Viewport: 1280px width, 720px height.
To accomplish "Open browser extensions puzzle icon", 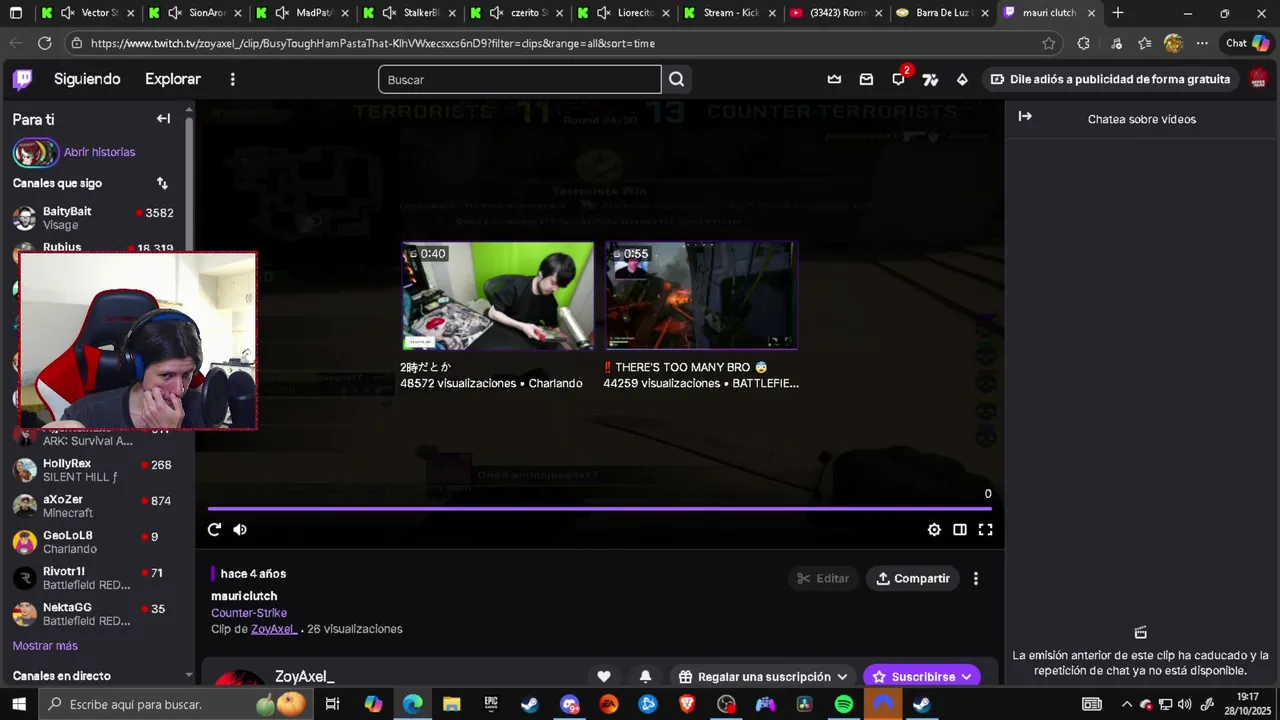I will tap(1083, 43).
